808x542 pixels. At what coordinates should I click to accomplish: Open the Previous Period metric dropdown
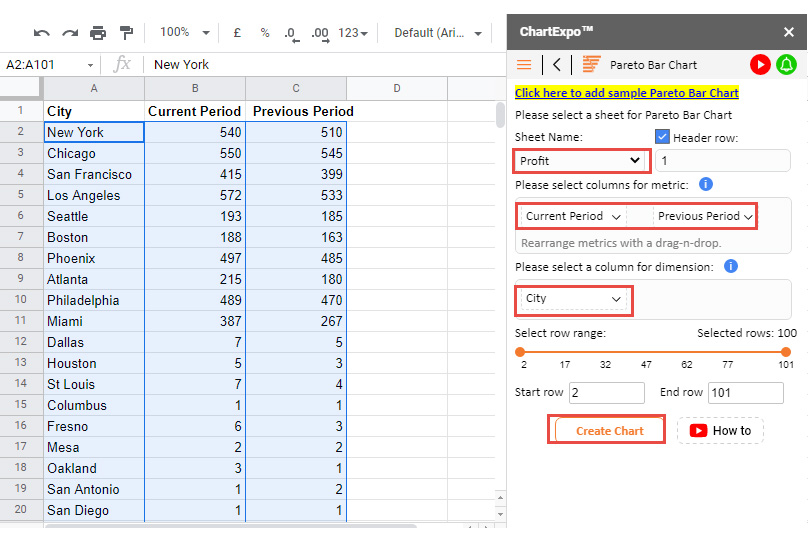pyautogui.click(x=704, y=216)
